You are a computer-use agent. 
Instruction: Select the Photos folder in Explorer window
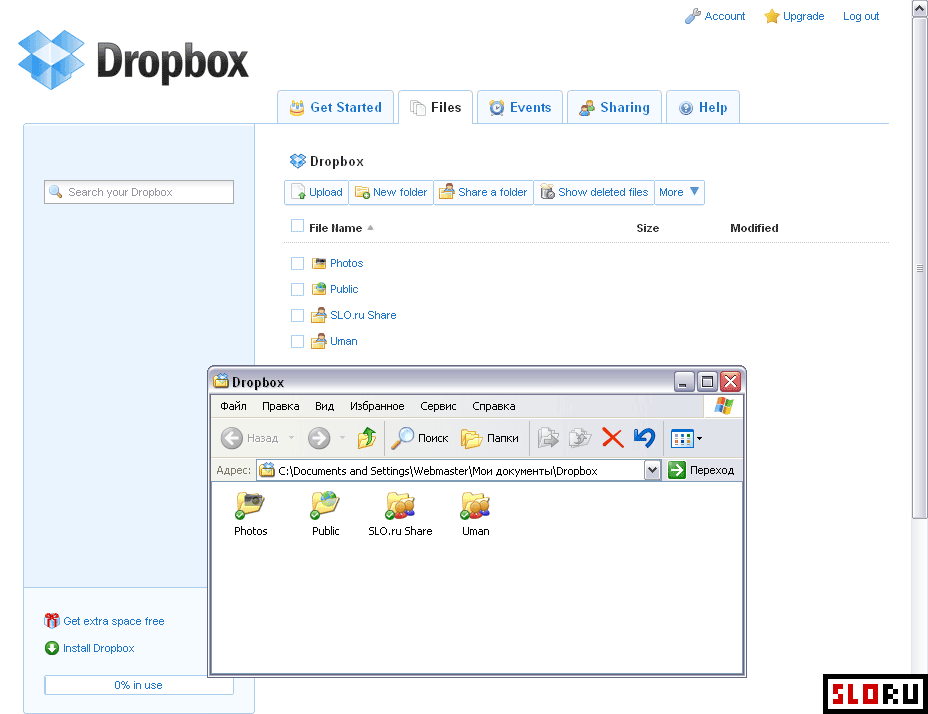pos(250,514)
